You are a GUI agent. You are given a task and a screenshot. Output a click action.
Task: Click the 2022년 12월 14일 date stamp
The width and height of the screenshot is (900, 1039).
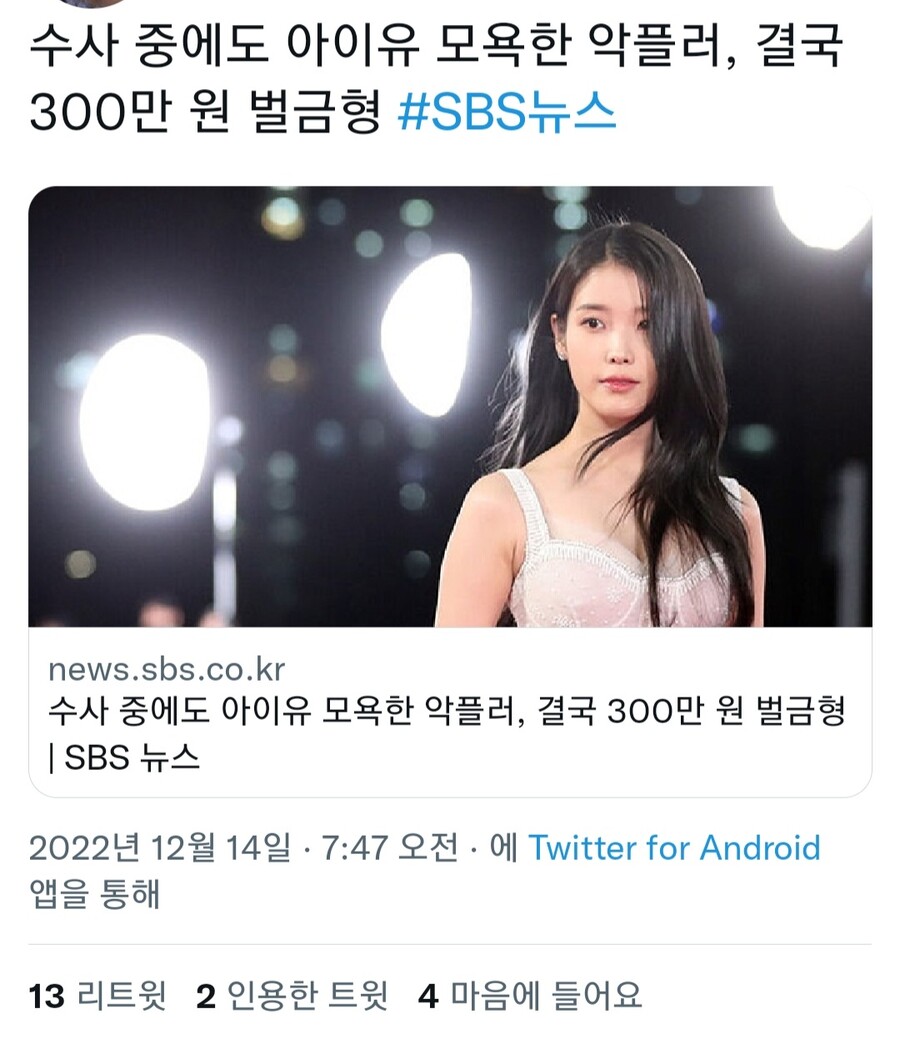[160, 848]
